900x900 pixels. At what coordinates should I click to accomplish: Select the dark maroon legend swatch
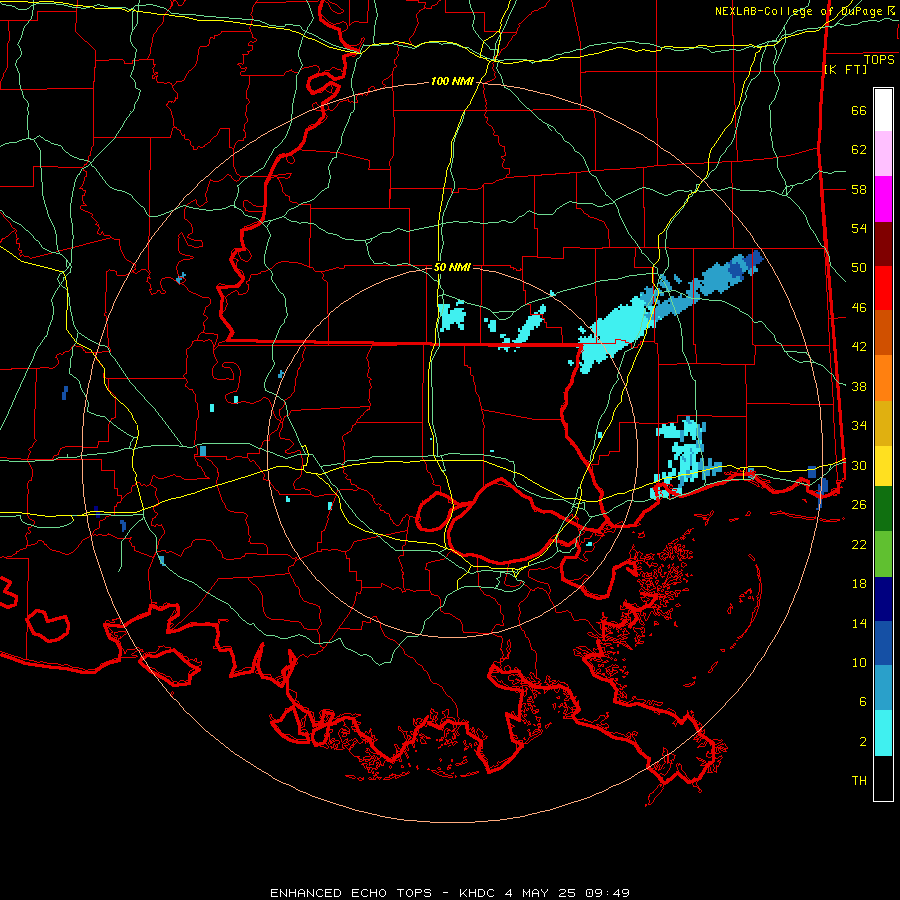[883, 244]
